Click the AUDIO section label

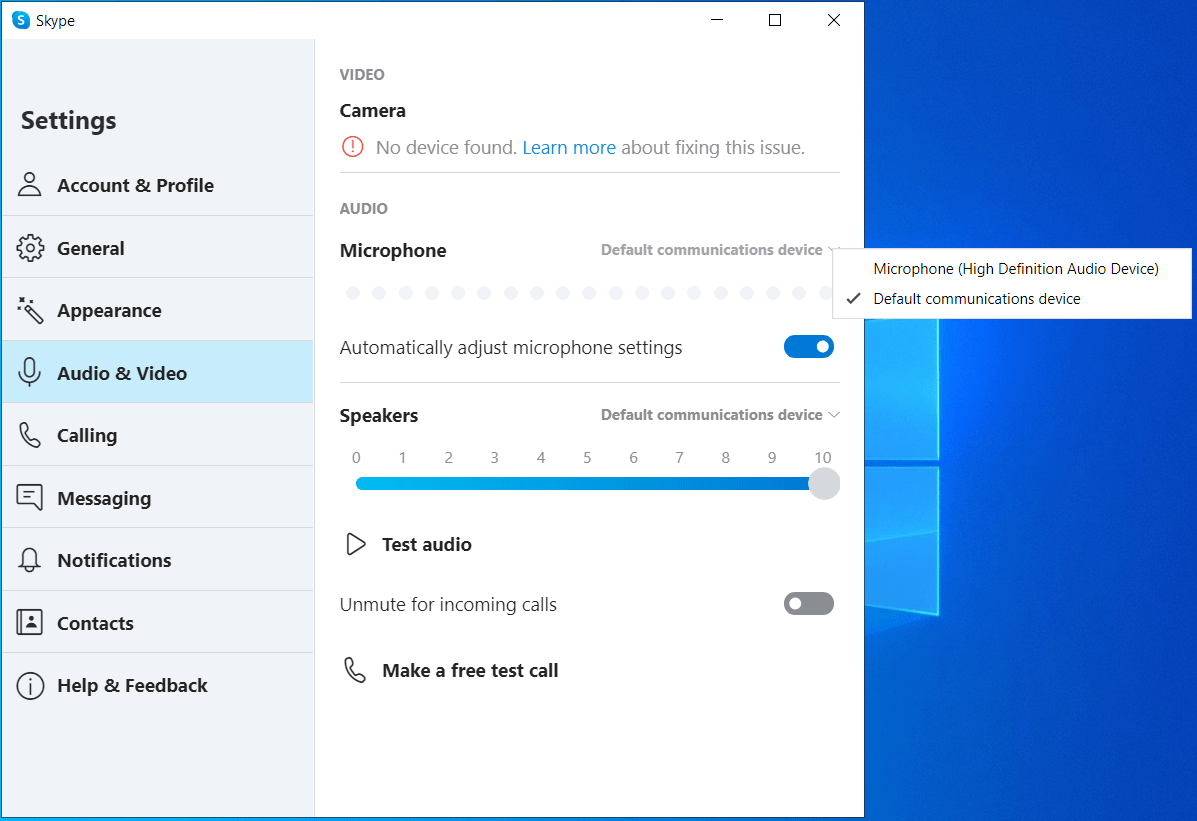coord(363,208)
